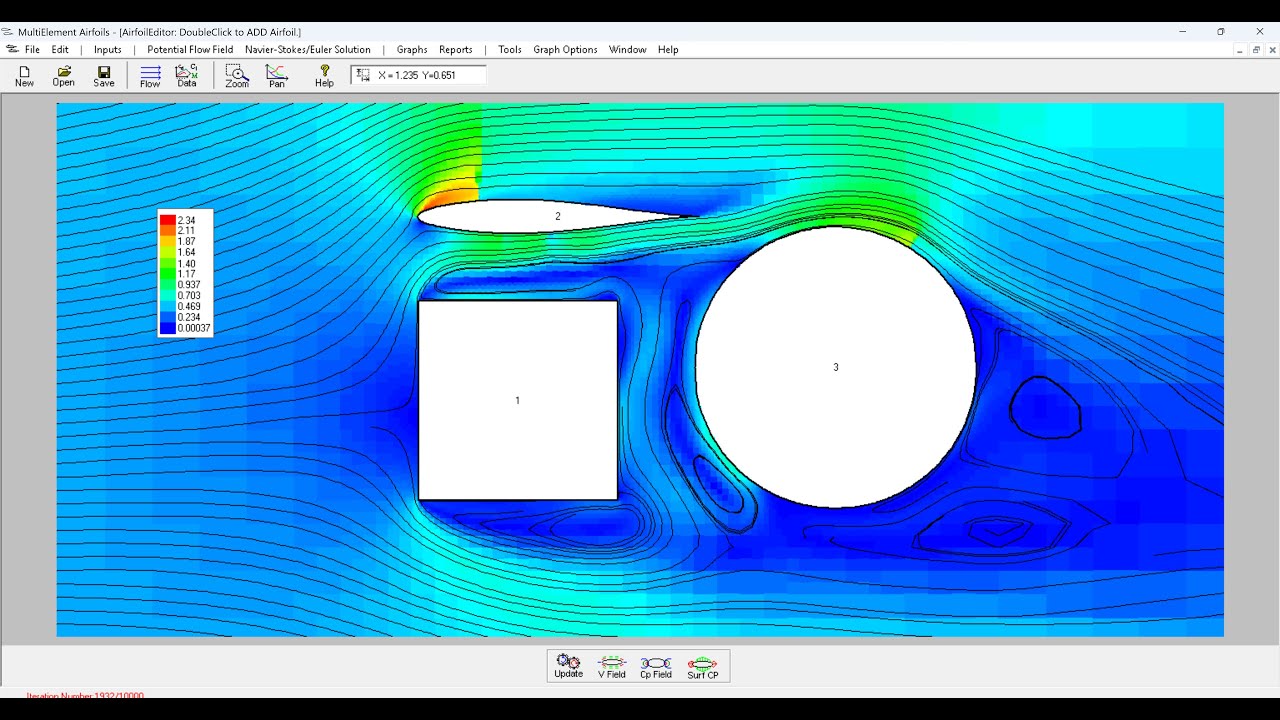Viewport: 1280px width, 720px height.
Task: Open the Navier-Stokes/Euler Solution menu
Action: pyautogui.click(x=308, y=49)
